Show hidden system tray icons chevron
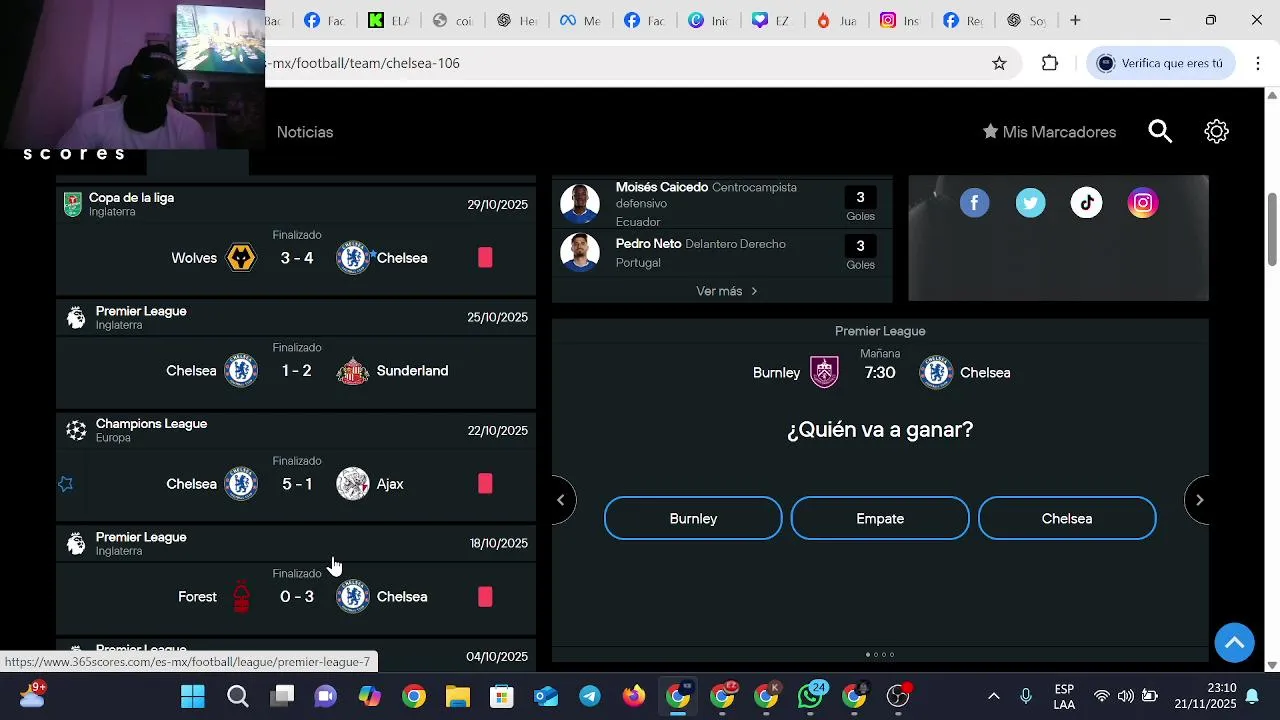Viewport: 1280px width, 720px height. pyautogui.click(x=993, y=696)
